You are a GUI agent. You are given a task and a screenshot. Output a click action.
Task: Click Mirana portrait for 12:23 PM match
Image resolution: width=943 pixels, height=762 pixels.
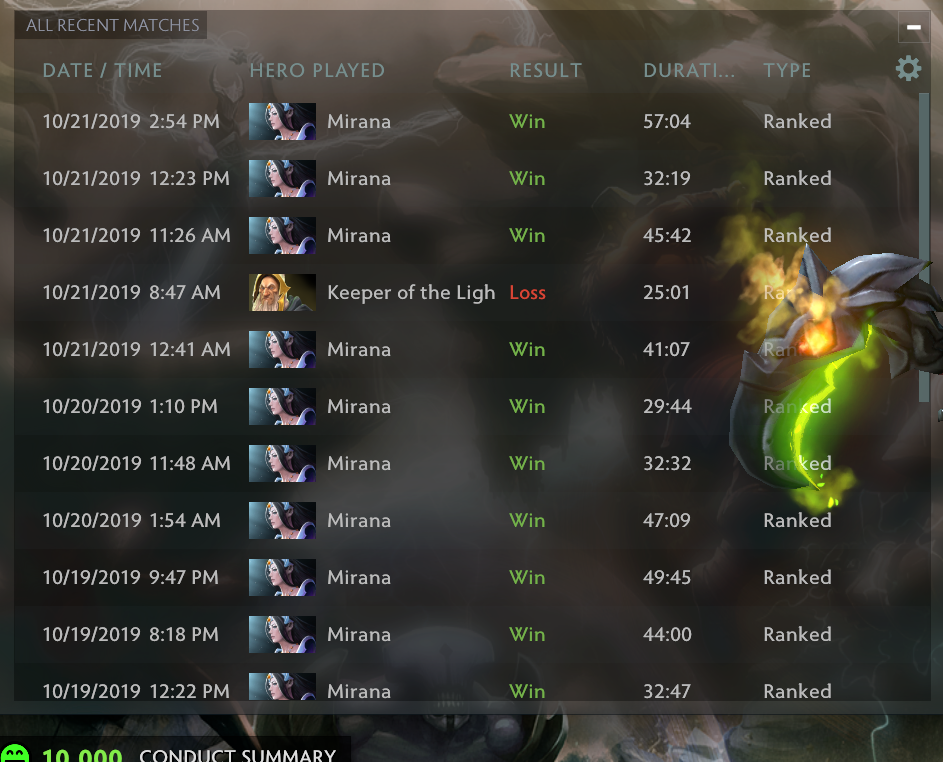pyautogui.click(x=282, y=179)
